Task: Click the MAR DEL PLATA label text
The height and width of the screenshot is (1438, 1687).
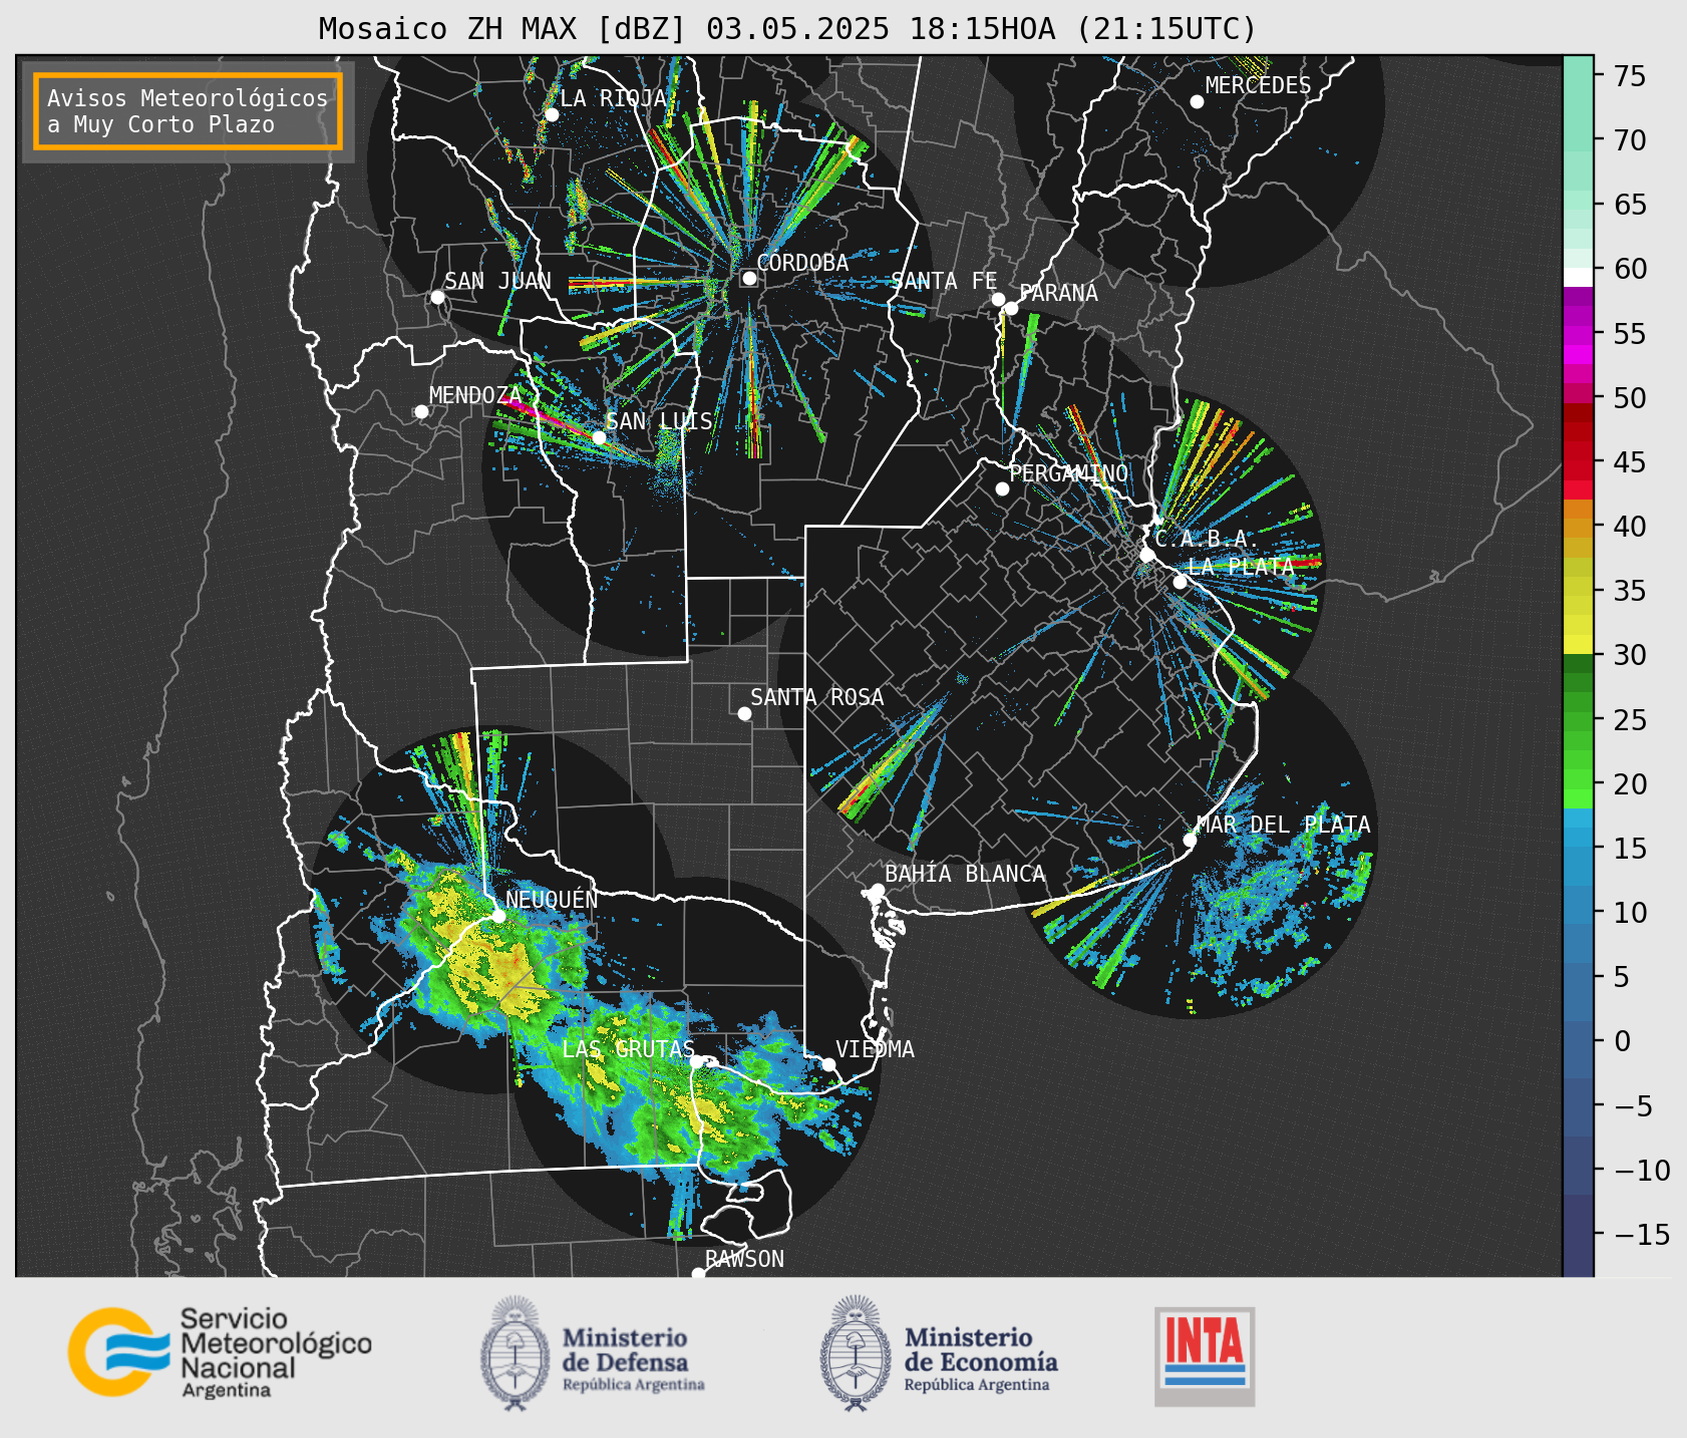Action: (1283, 825)
